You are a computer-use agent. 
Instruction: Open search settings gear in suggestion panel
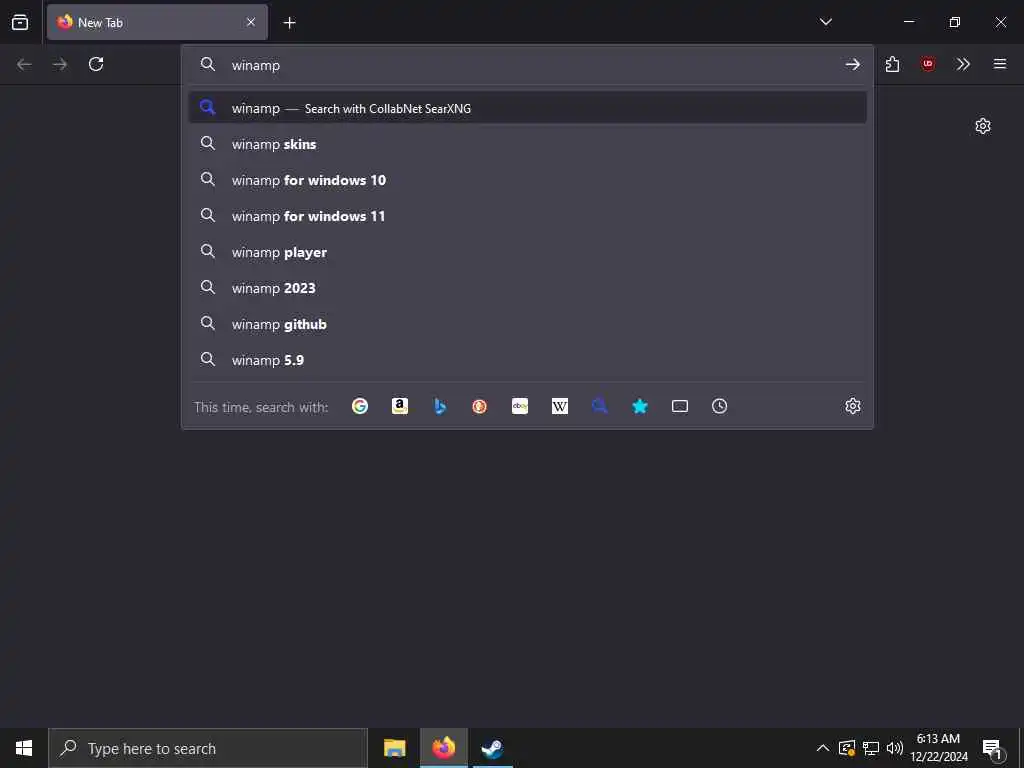tap(853, 406)
